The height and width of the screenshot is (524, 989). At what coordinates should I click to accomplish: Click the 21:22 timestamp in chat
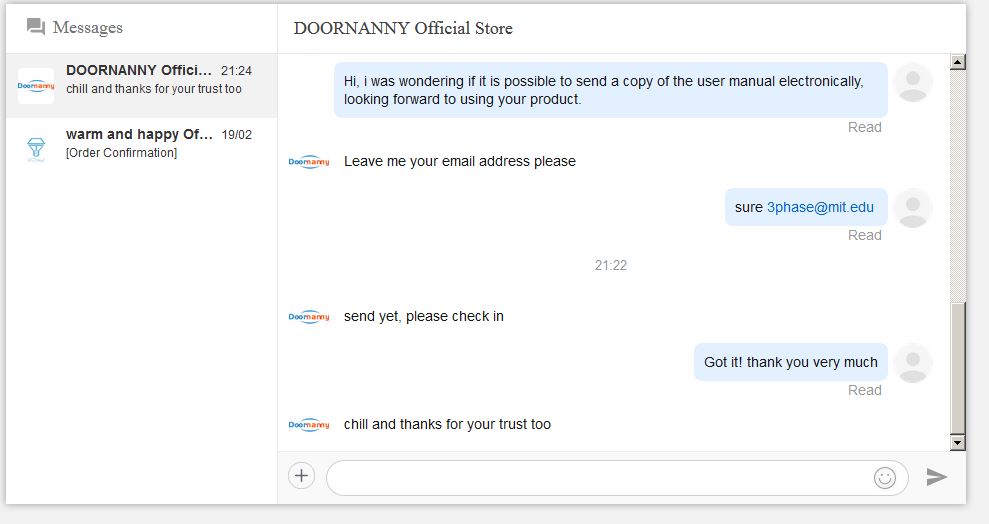pyautogui.click(x=611, y=265)
